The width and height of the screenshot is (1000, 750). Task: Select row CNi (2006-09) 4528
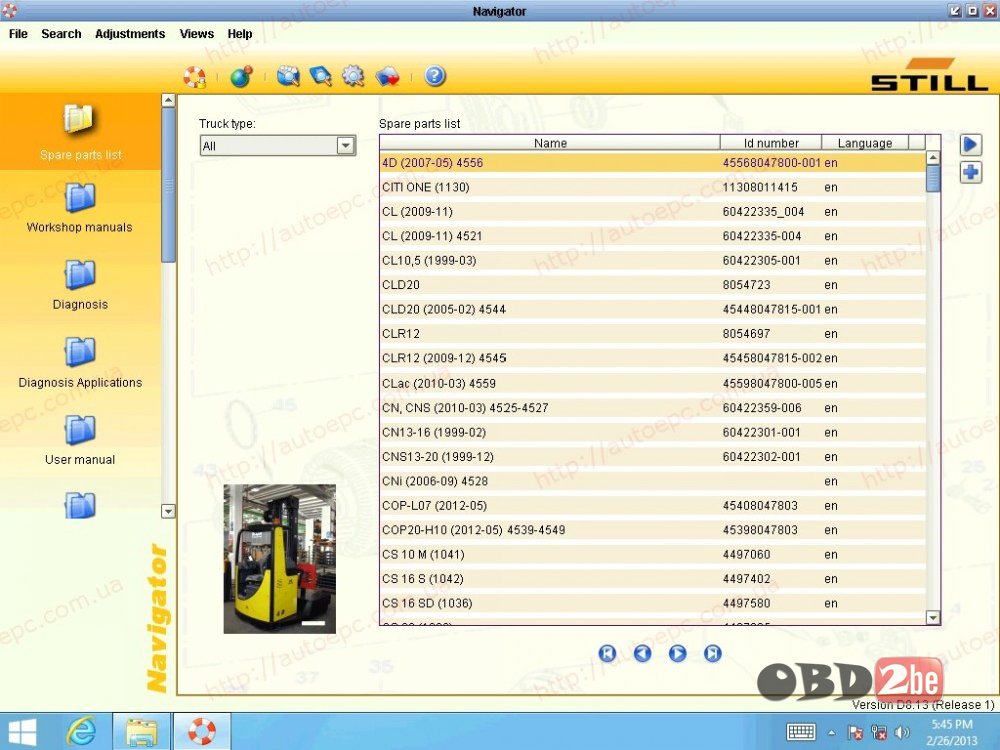(x=652, y=481)
